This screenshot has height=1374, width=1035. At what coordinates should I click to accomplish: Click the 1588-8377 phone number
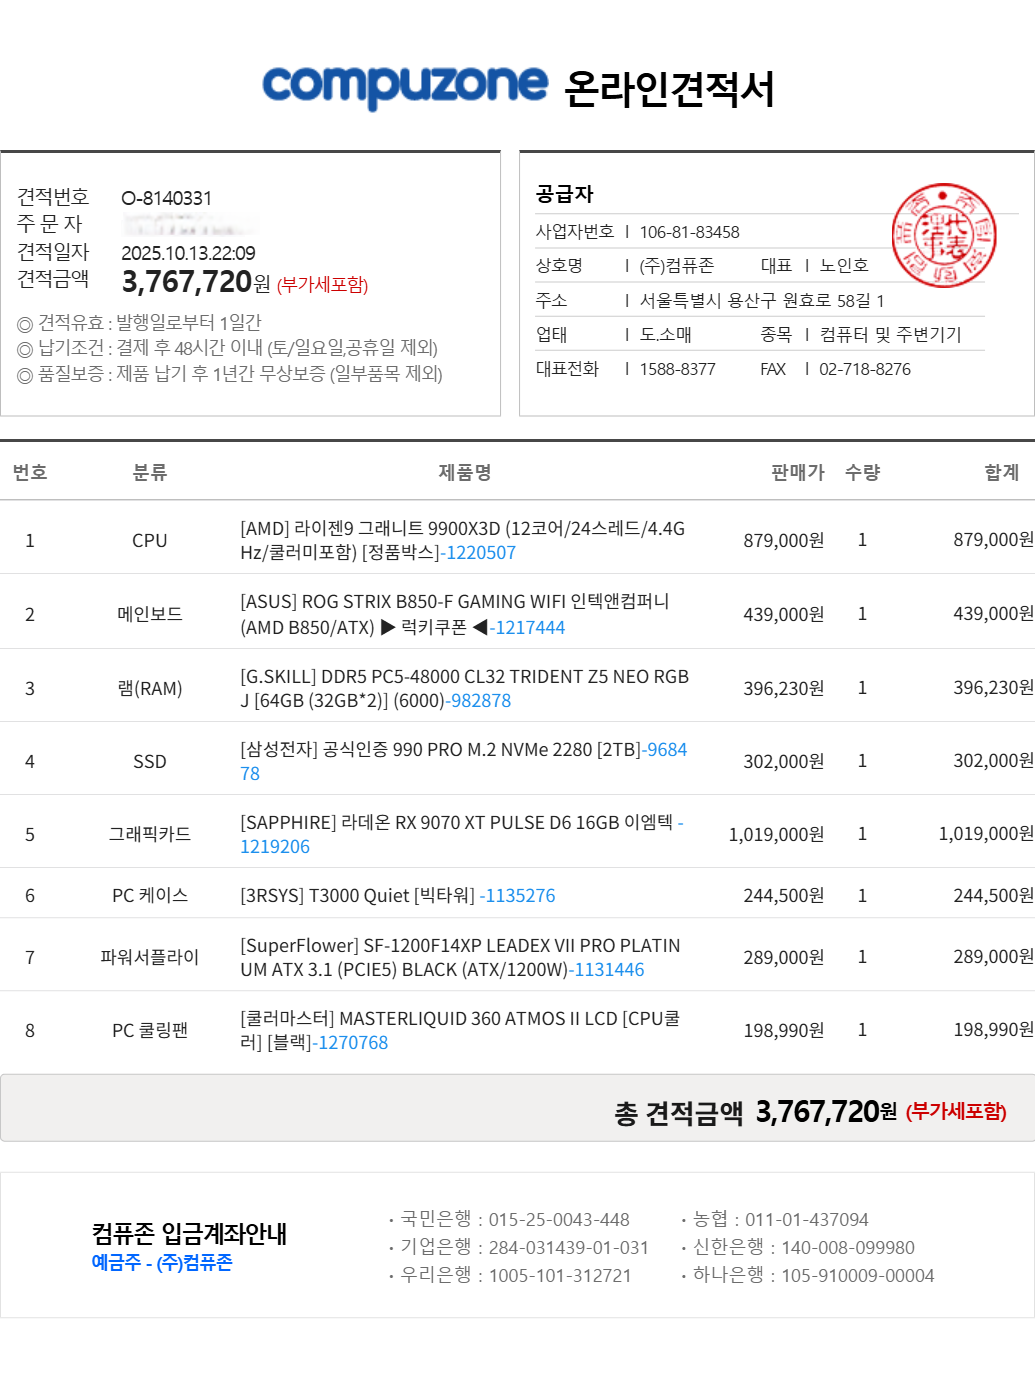[x=677, y=369]
